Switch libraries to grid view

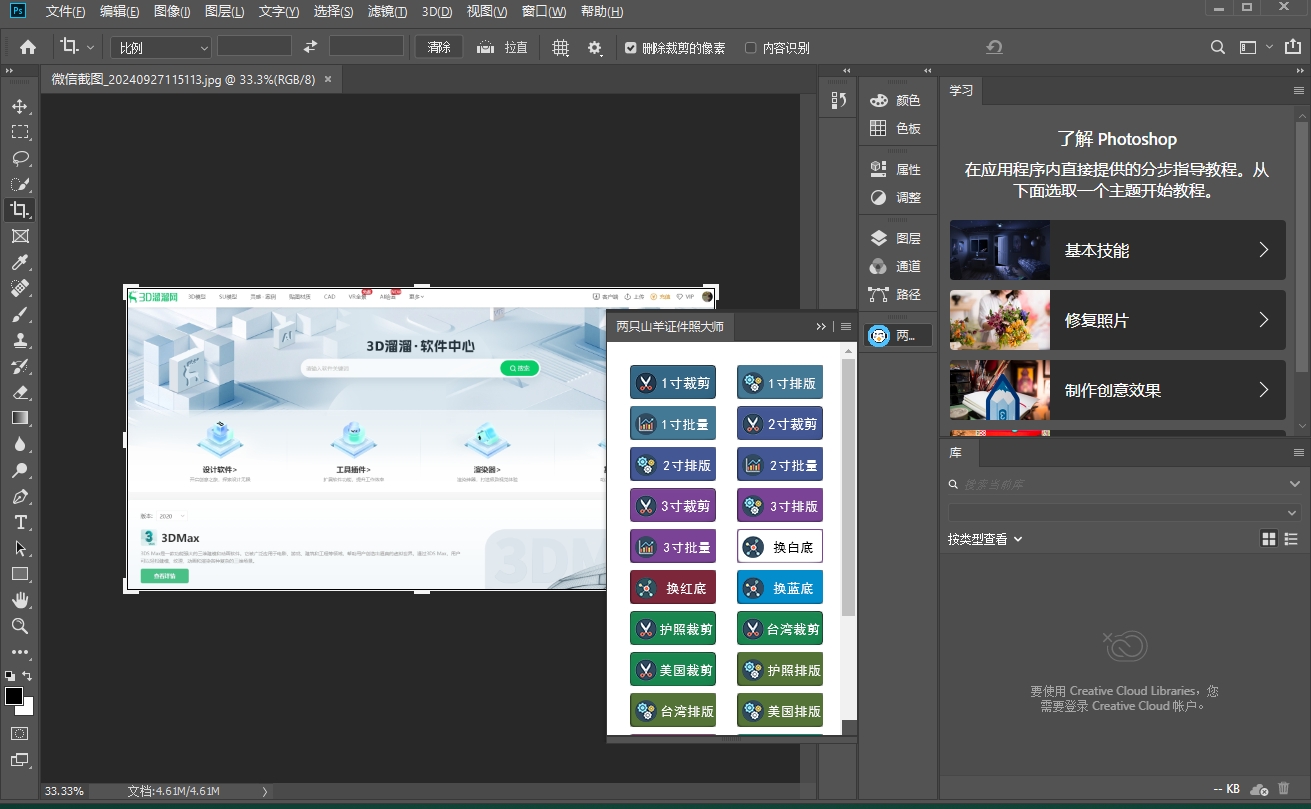click(x=1269, y=539)
